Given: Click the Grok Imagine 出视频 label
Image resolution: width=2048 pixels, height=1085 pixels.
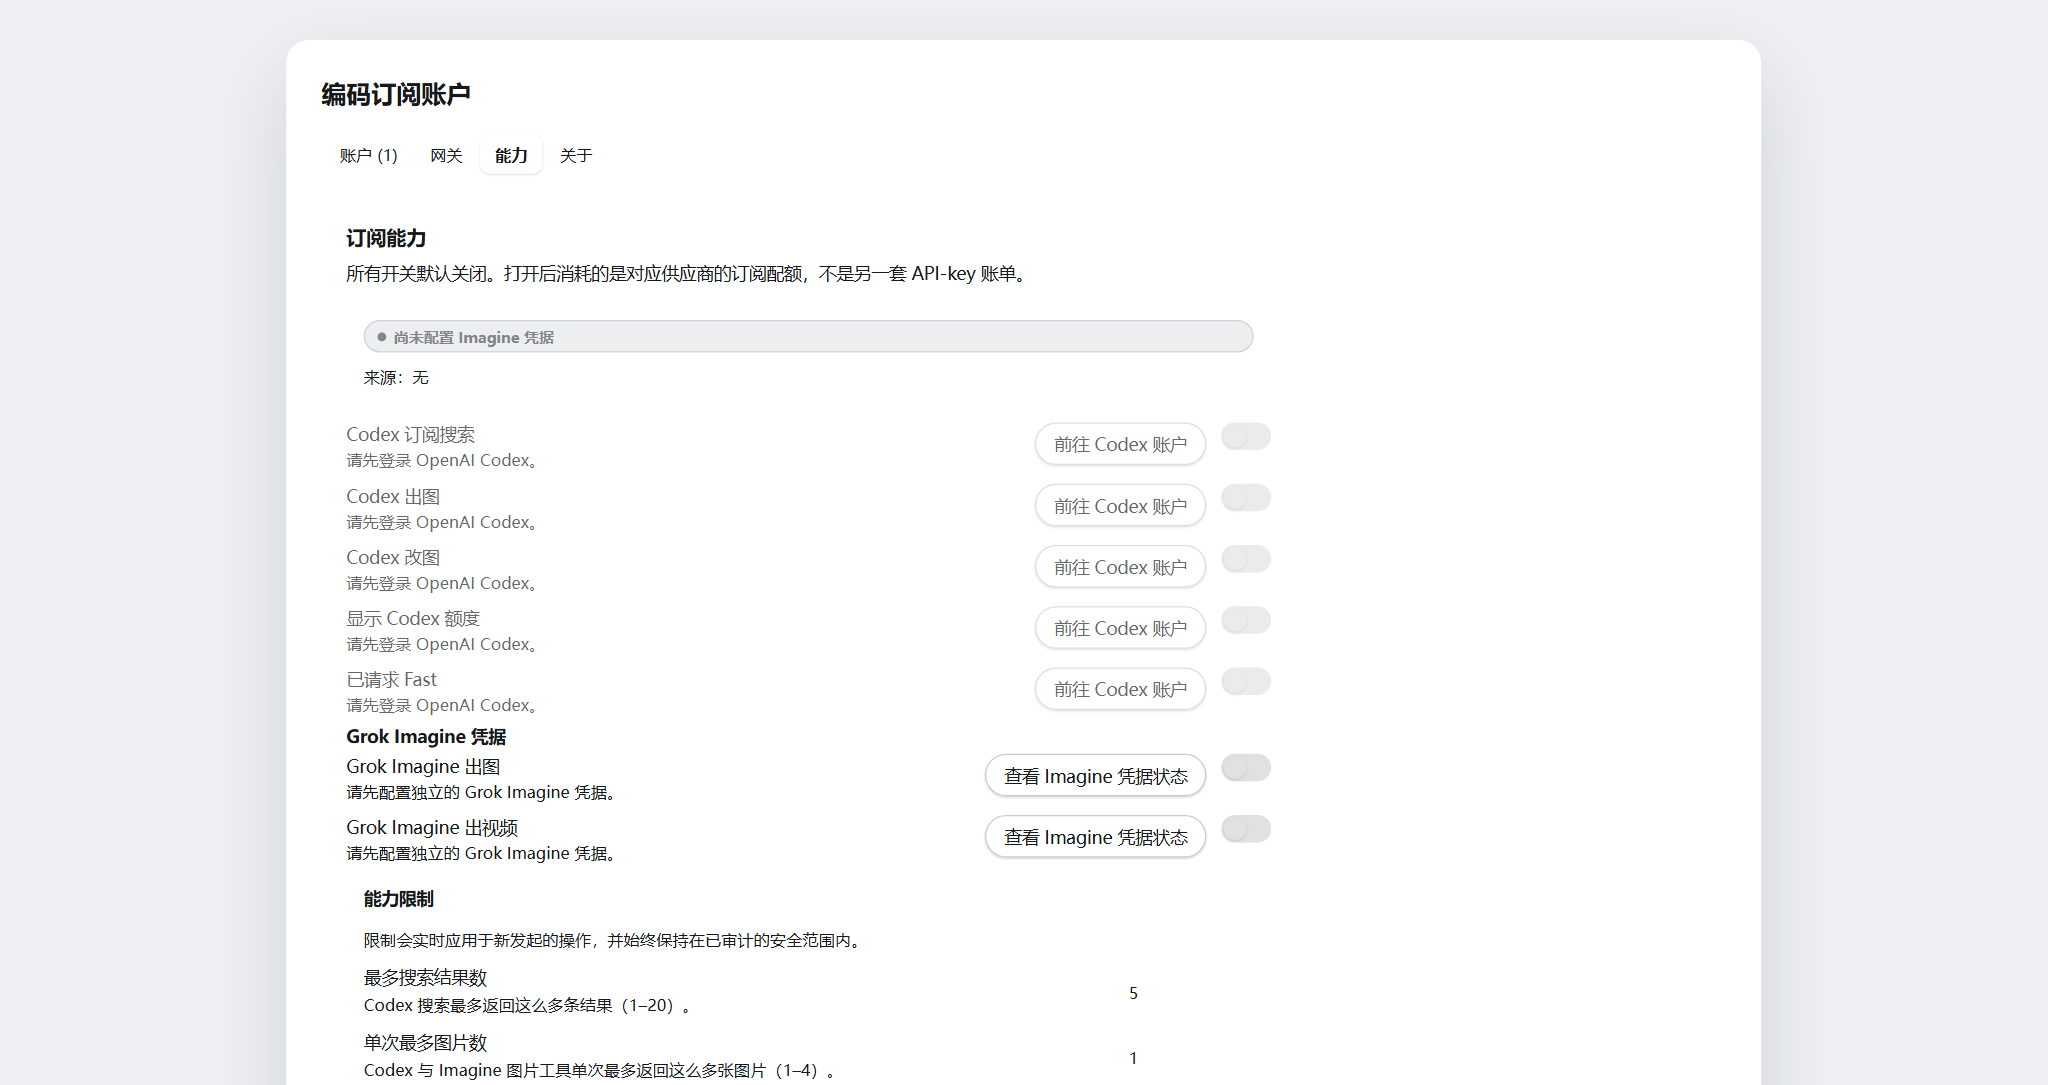Looking at the screenshot, I should tap(432, 828).
